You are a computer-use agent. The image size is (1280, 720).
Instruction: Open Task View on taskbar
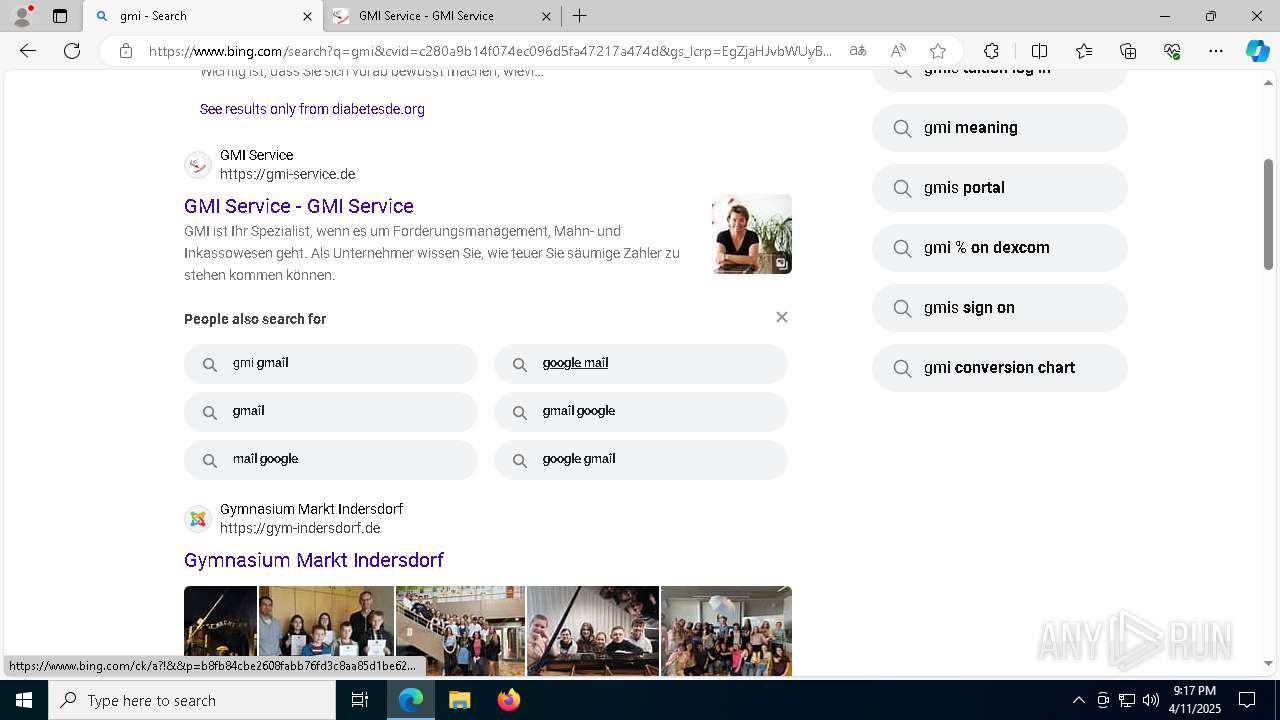click(360, 700)
